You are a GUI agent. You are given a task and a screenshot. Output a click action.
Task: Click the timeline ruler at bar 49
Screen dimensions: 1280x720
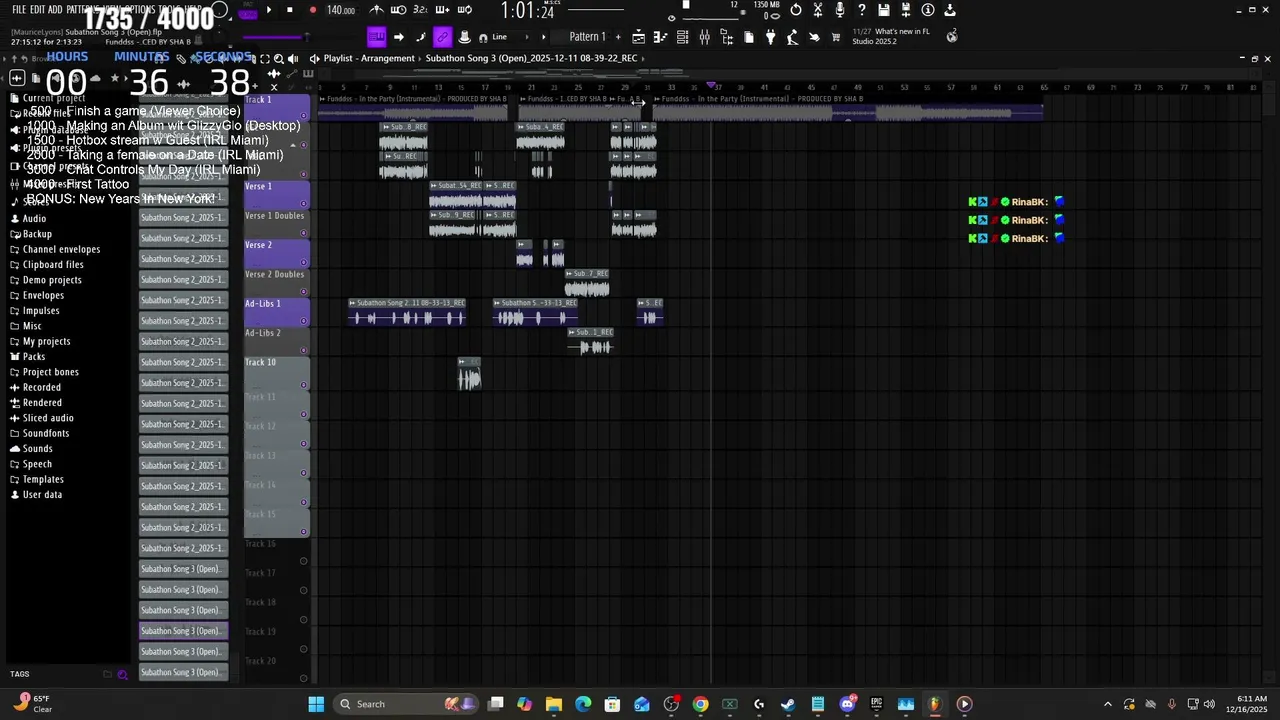click(x=858, y=87)
